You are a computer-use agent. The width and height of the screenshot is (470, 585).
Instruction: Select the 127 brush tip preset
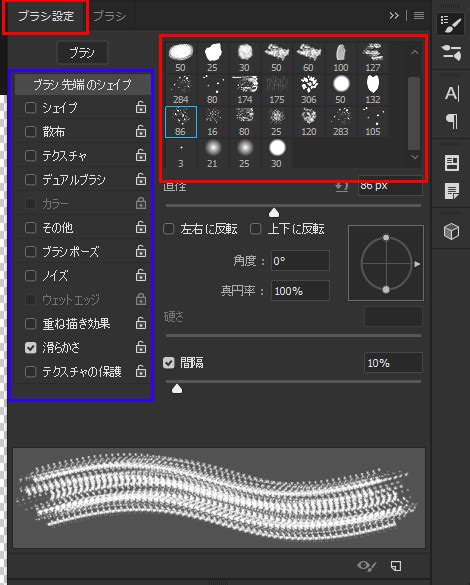tap(373, 58)
